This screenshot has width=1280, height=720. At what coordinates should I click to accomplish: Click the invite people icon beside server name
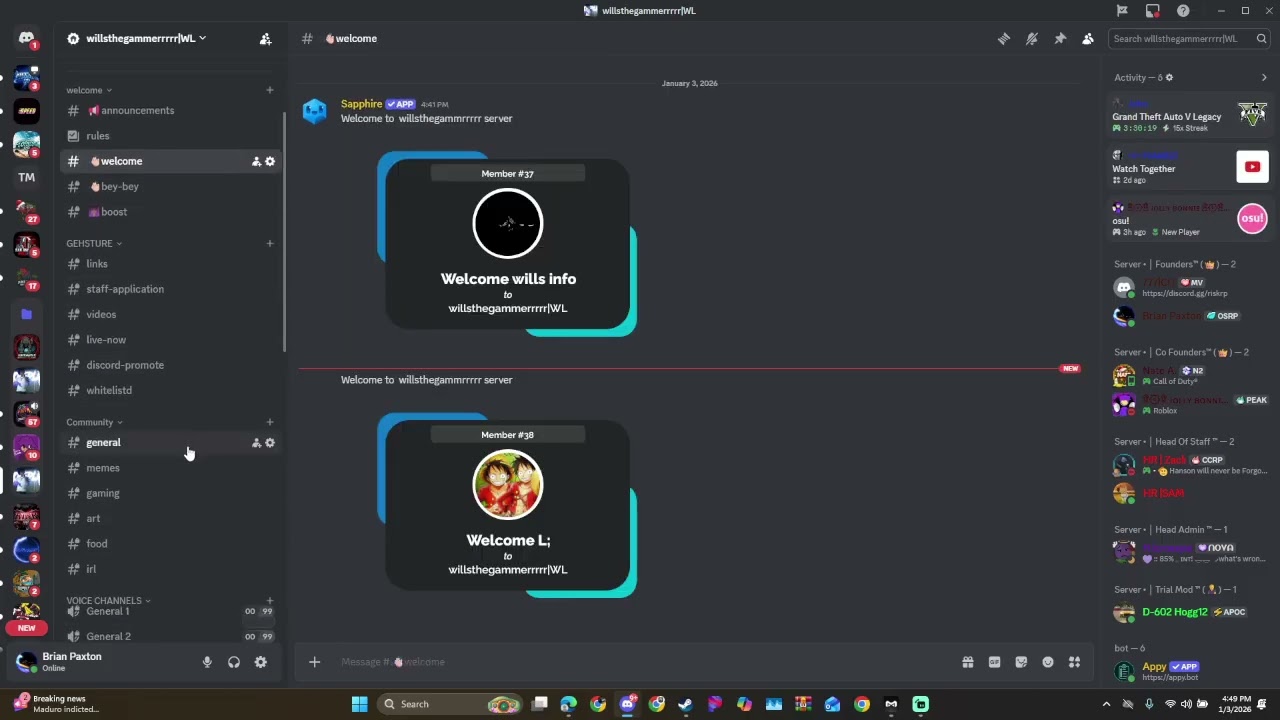click(265, 39)
